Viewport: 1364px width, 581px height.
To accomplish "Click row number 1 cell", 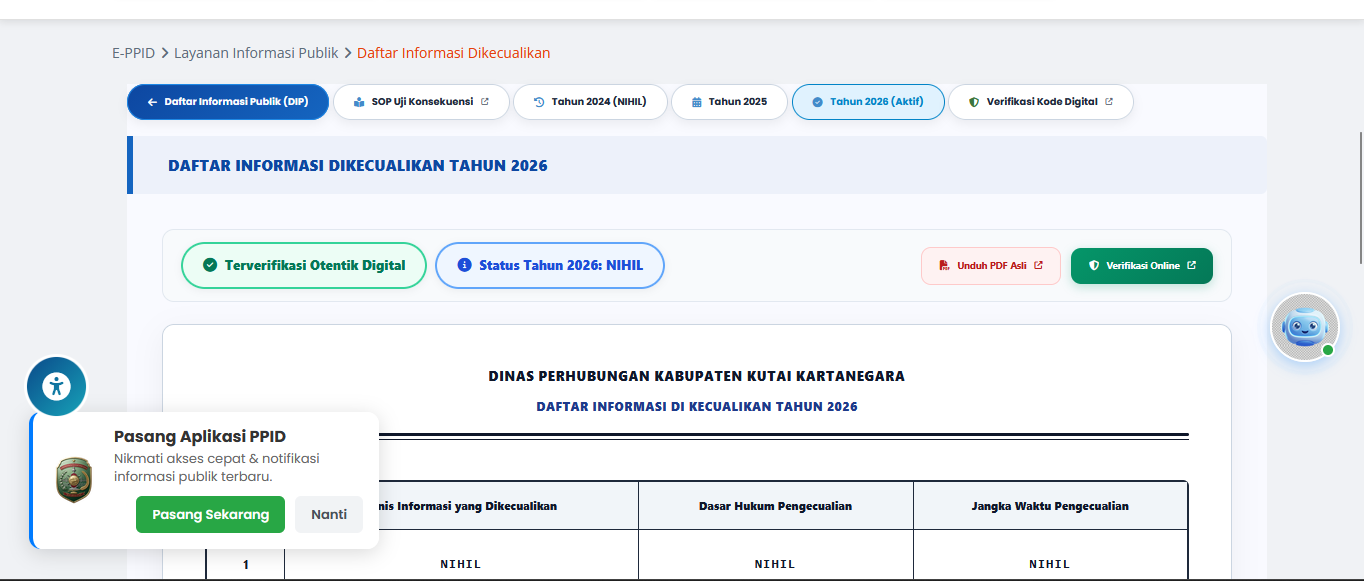I will 246,564.
